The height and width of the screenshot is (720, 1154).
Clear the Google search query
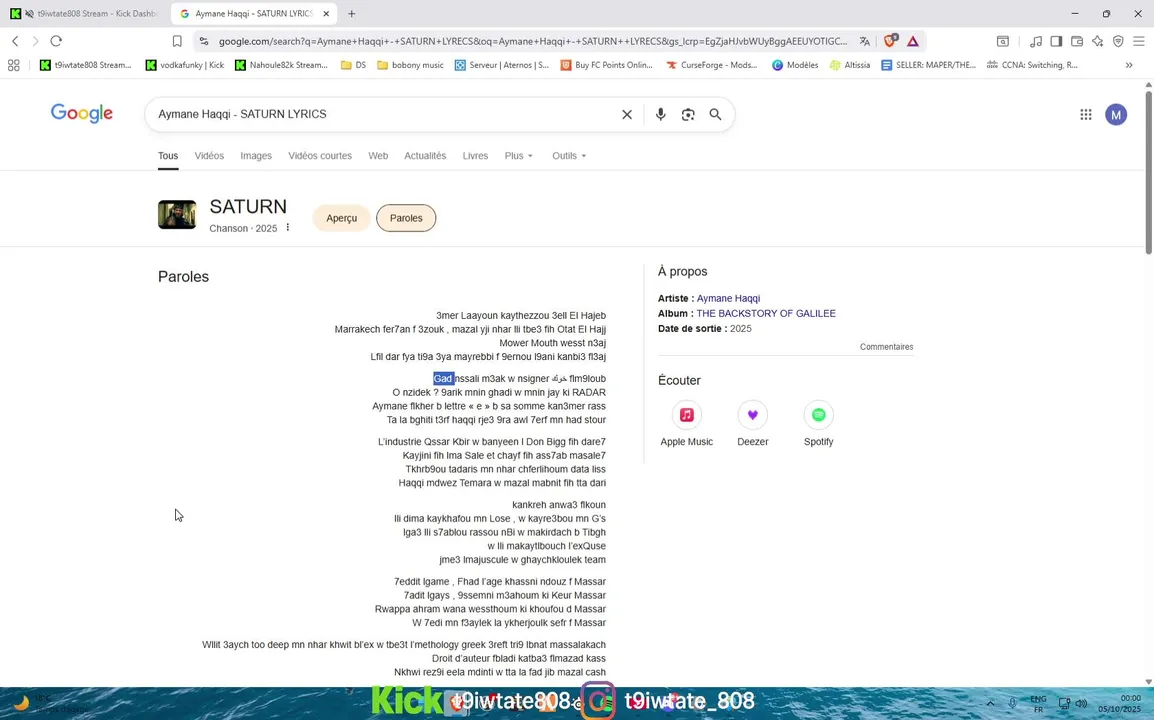tap(627, 114)
